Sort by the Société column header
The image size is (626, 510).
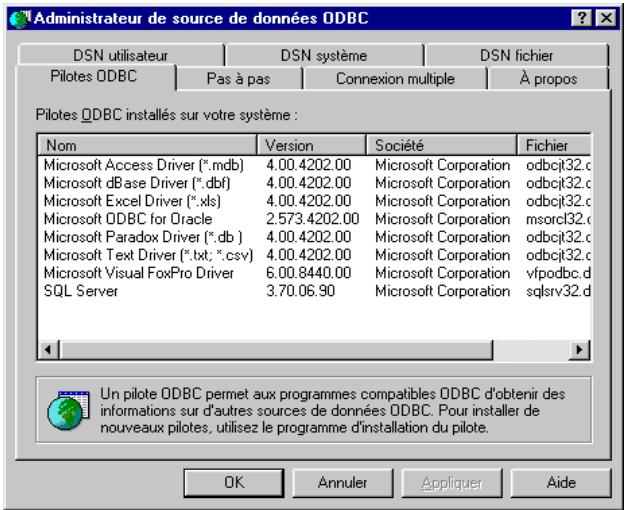[x=442, y=145]
